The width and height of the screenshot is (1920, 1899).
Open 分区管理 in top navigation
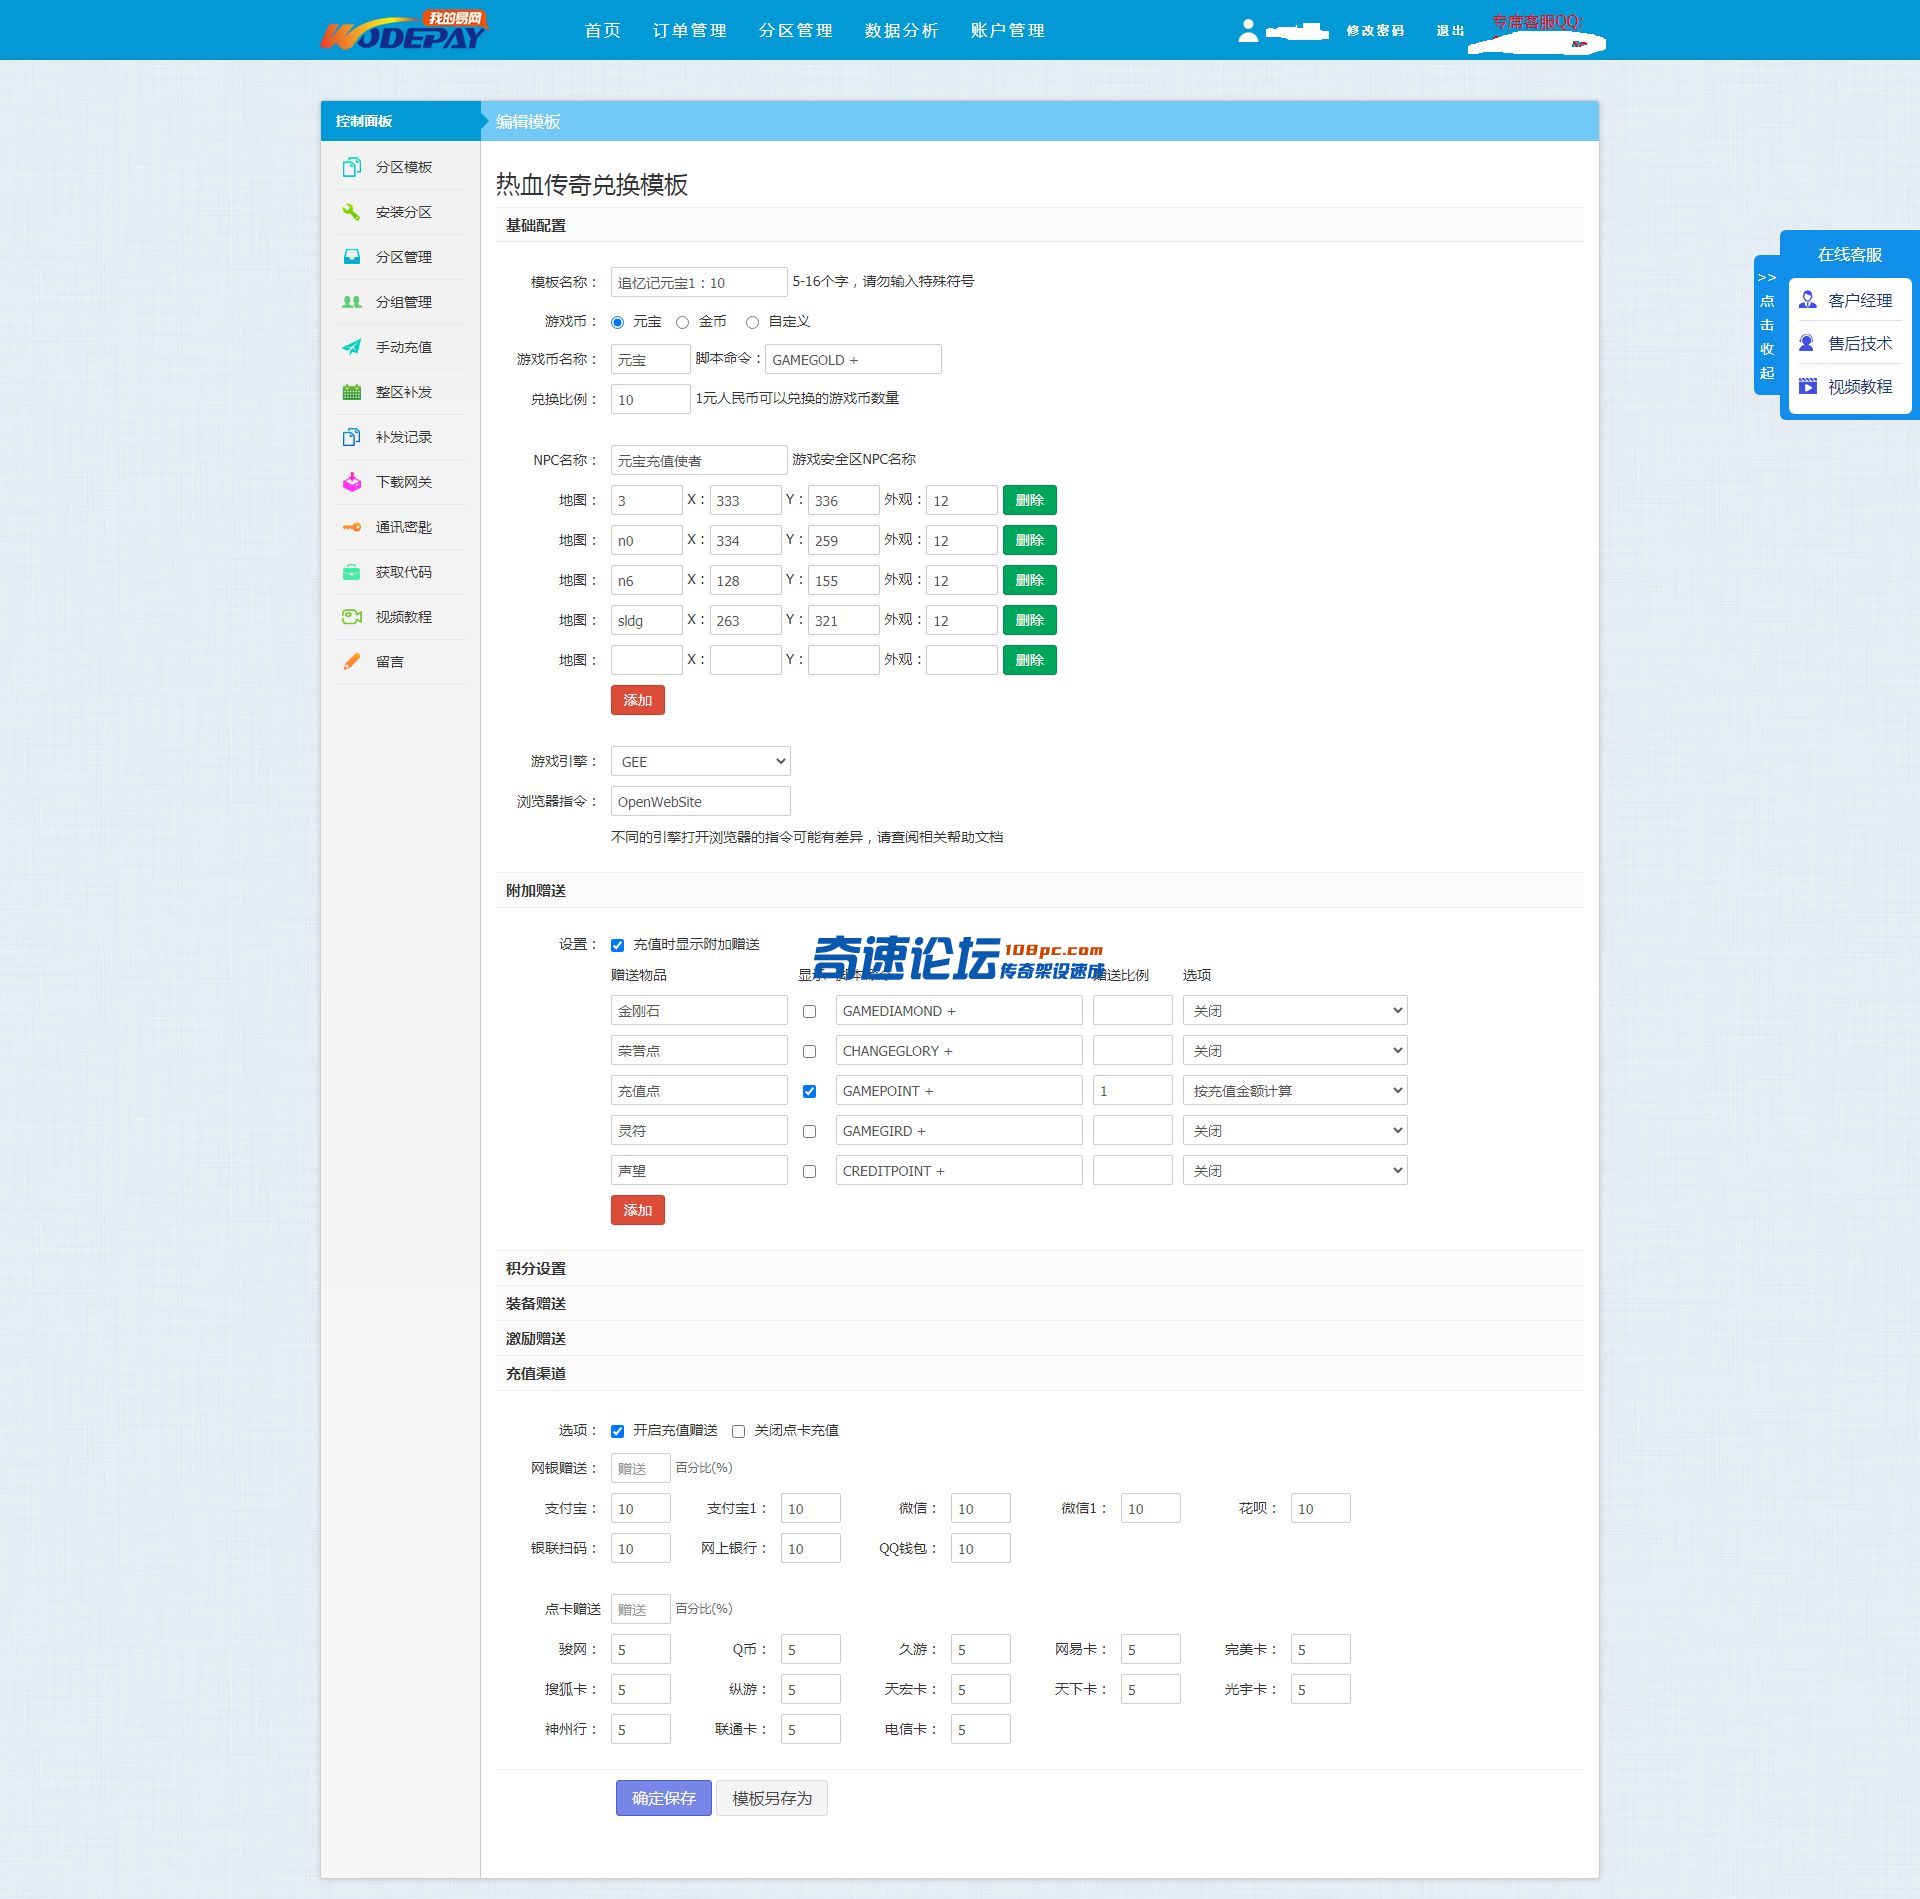[x=796, y=30]
